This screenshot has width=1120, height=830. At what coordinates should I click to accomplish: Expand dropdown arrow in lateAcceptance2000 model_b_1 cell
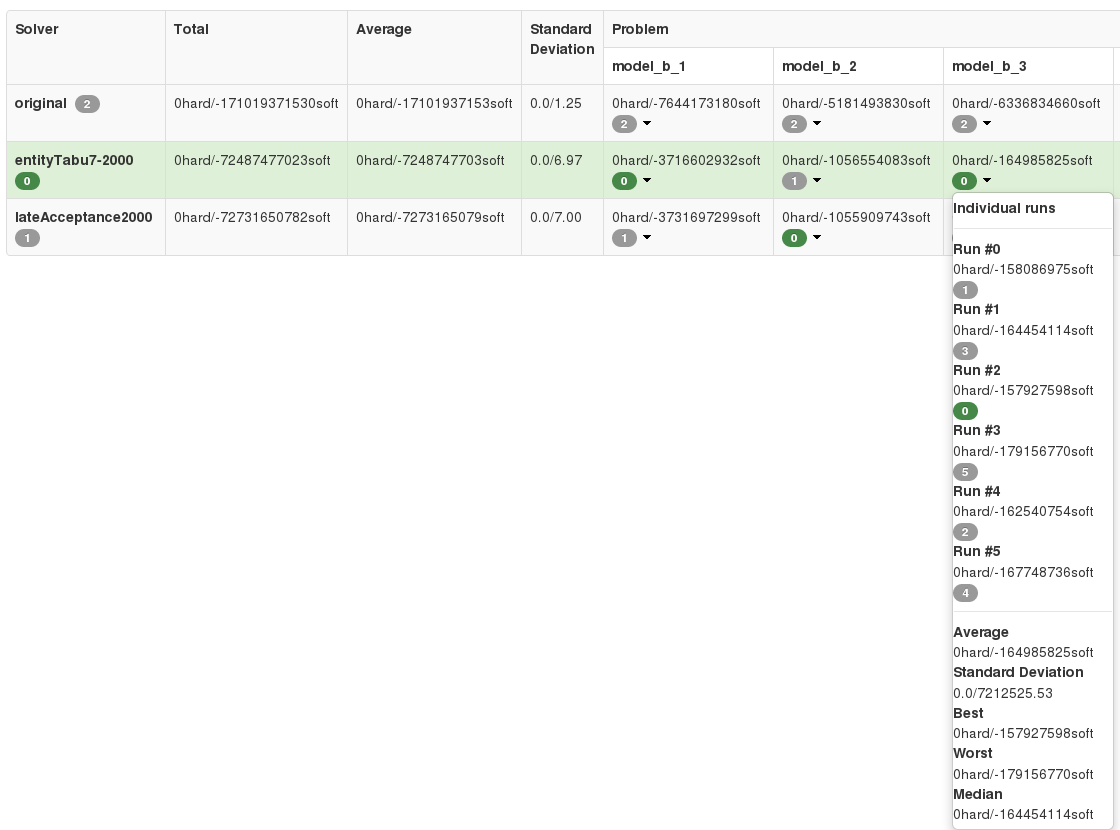(x=646, y=238)
